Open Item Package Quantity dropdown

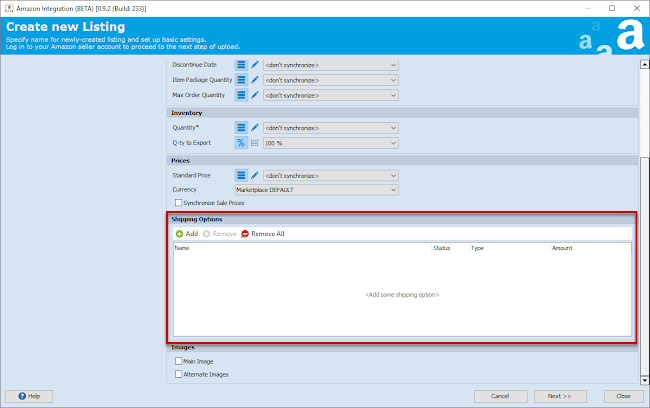tap(331, 80)
